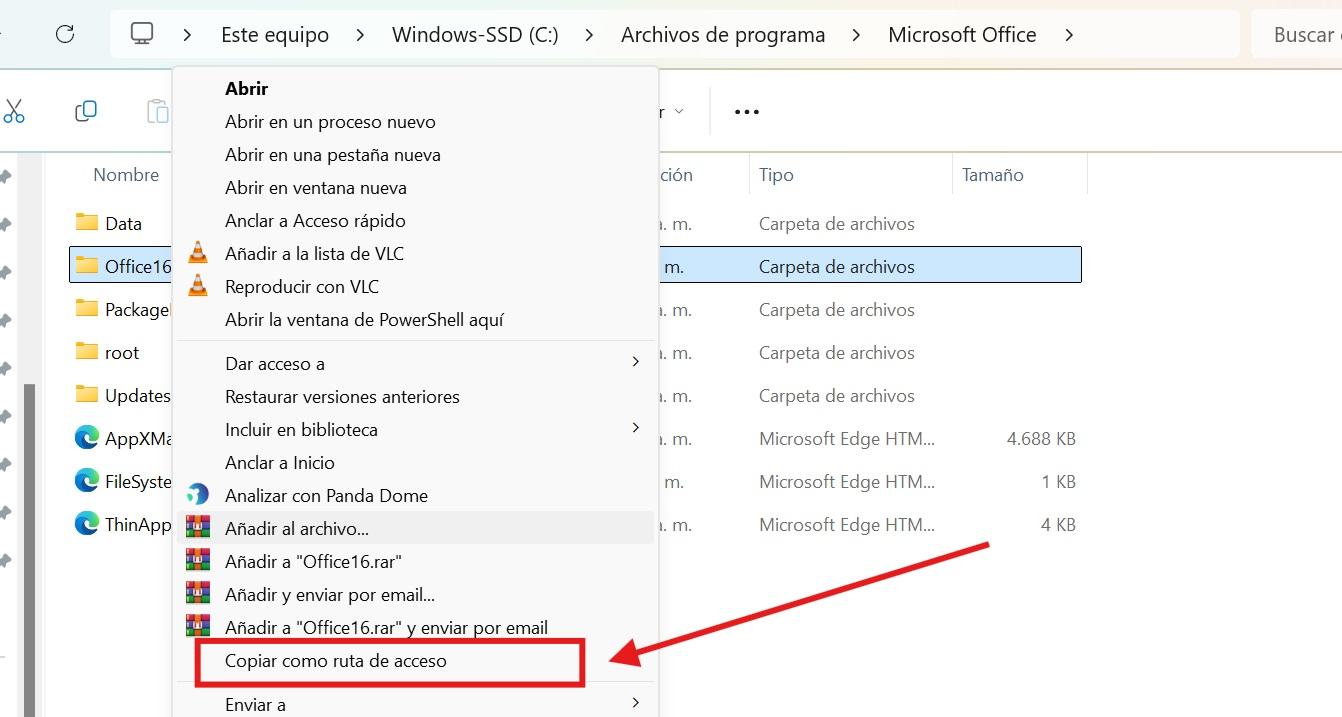Viewport: 1342px width, 717px height.
Task: Navigate to Este equipo via breadcrumb
Action: (275, 33)
